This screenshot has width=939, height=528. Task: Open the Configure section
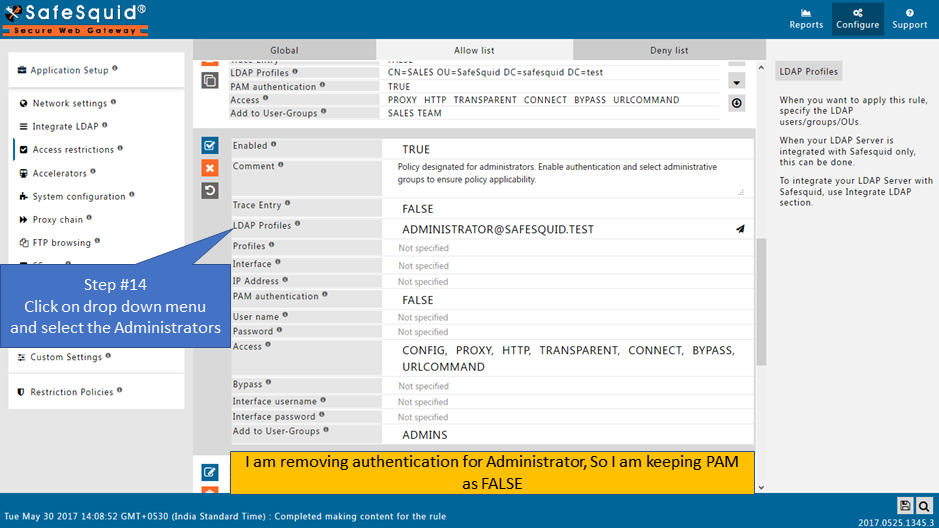858,19
